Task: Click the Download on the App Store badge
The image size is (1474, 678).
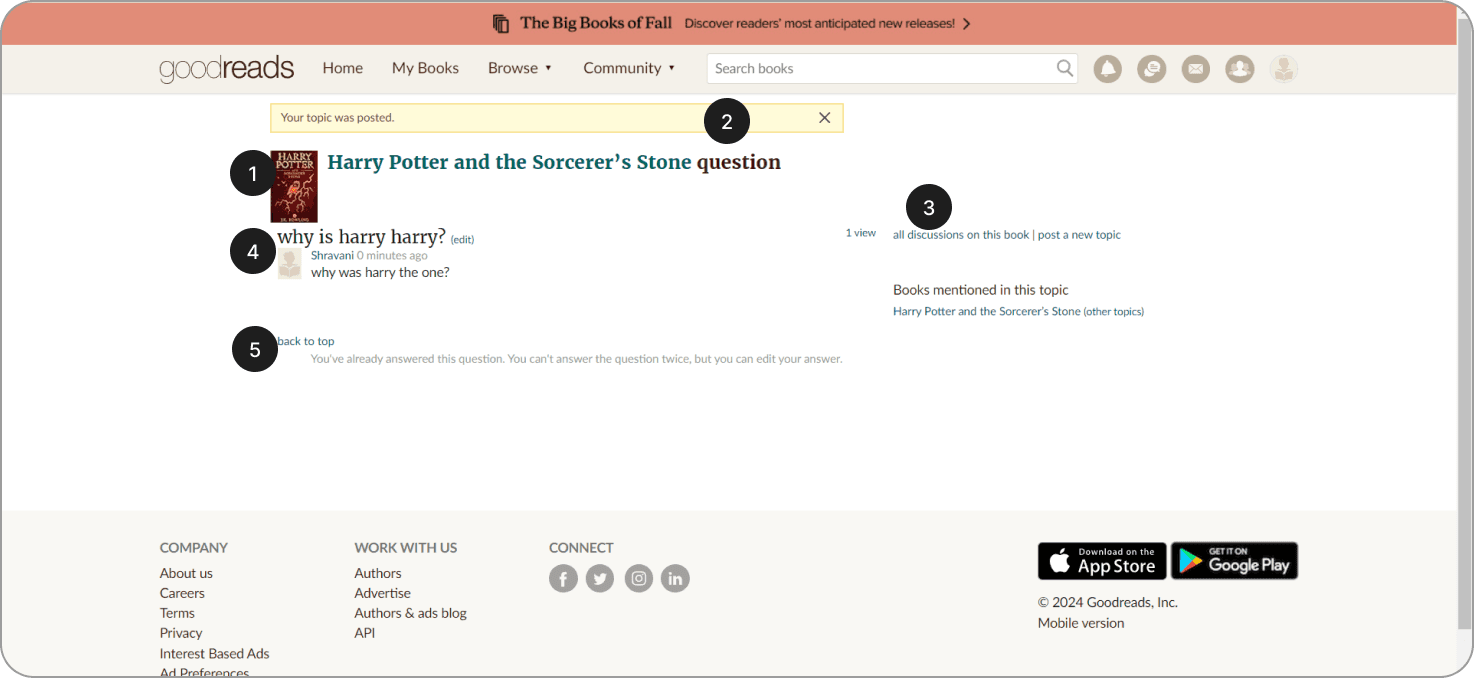Action: pyautogui.click(x=1102, y=561)
